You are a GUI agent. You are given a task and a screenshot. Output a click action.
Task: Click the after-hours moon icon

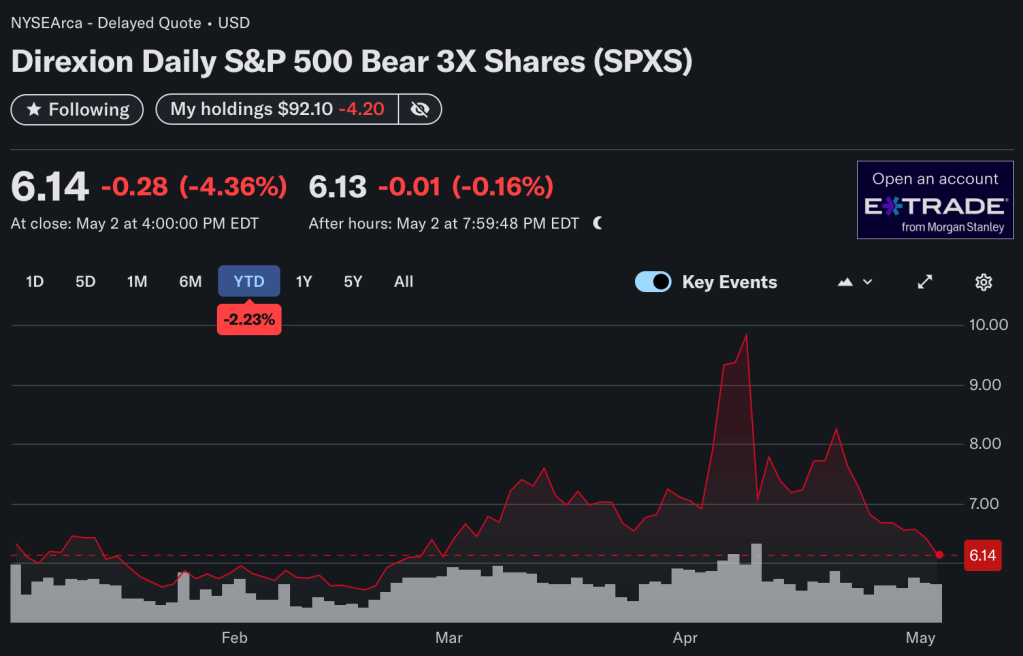pyautogui.click(x=598, y=223)
